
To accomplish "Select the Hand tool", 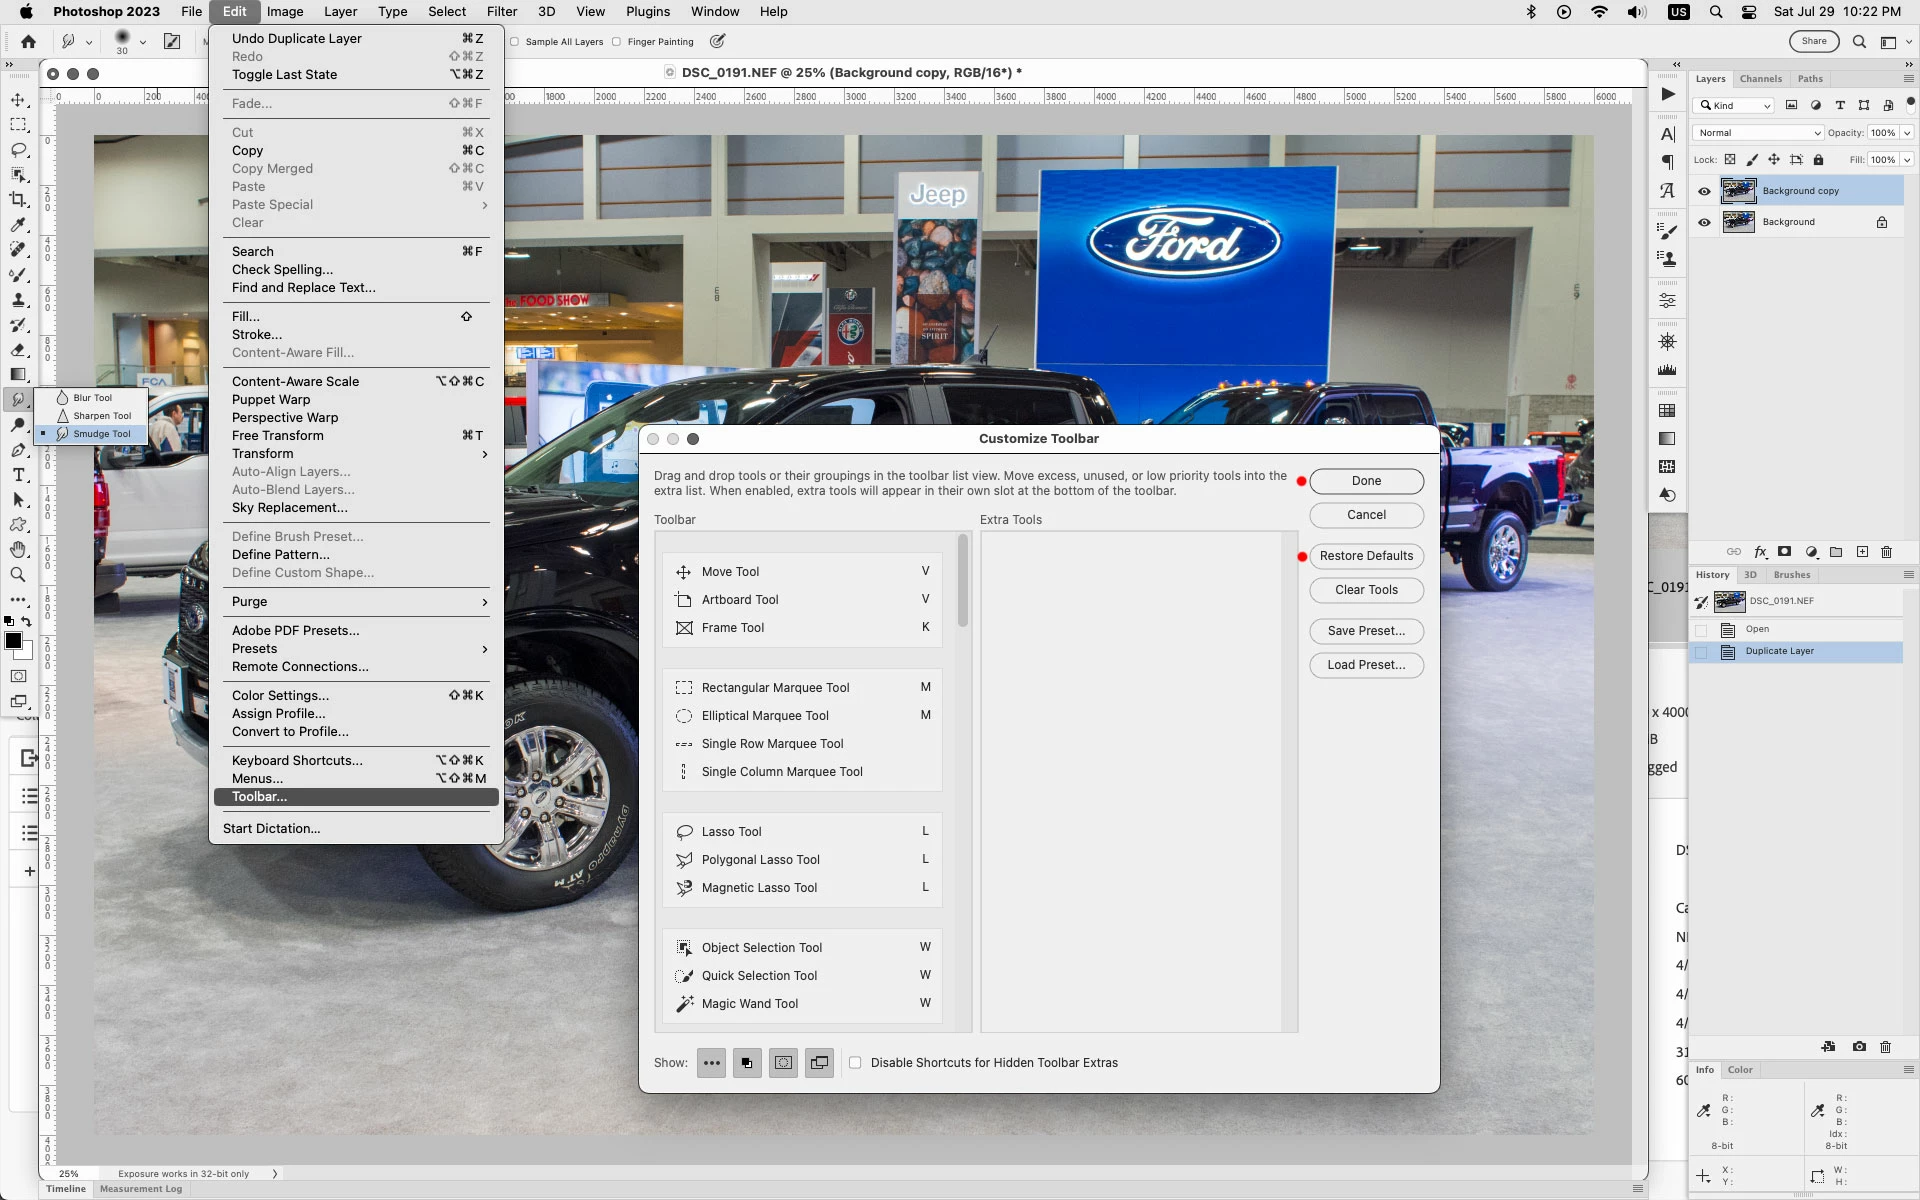I will pos(18,550).
